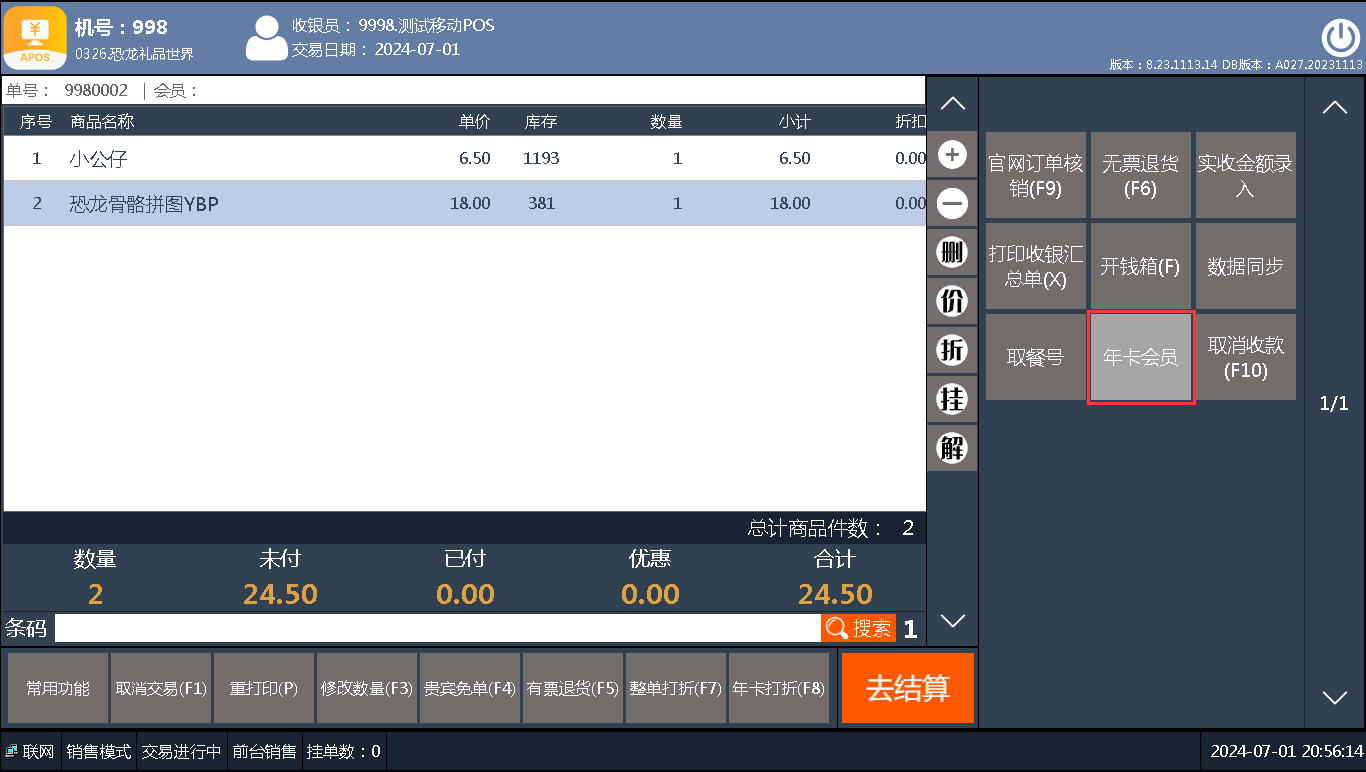Click 取消交易(F1) button
Viewport: 1366px width, 772px height.
pos(161,688)
